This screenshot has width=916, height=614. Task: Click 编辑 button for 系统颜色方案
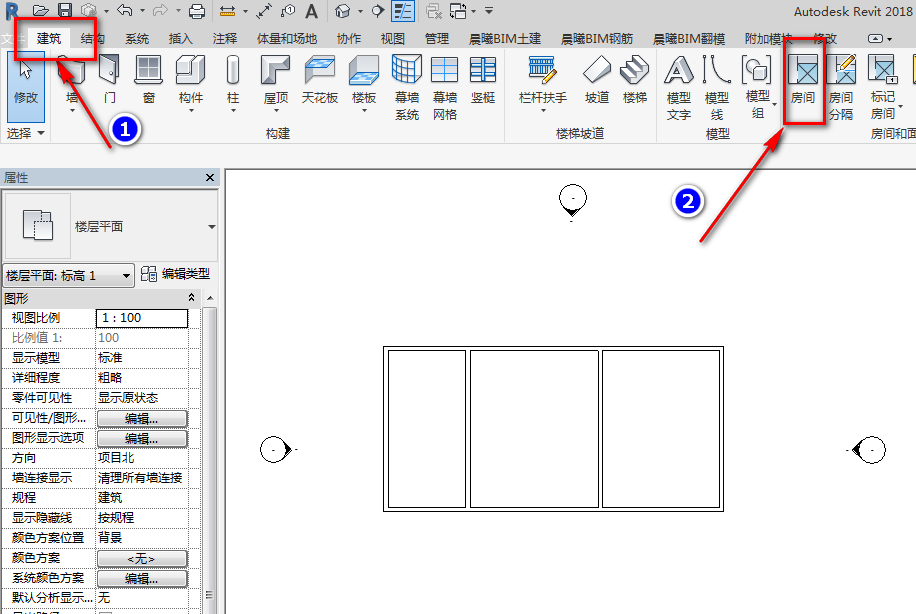click(142, 578)
